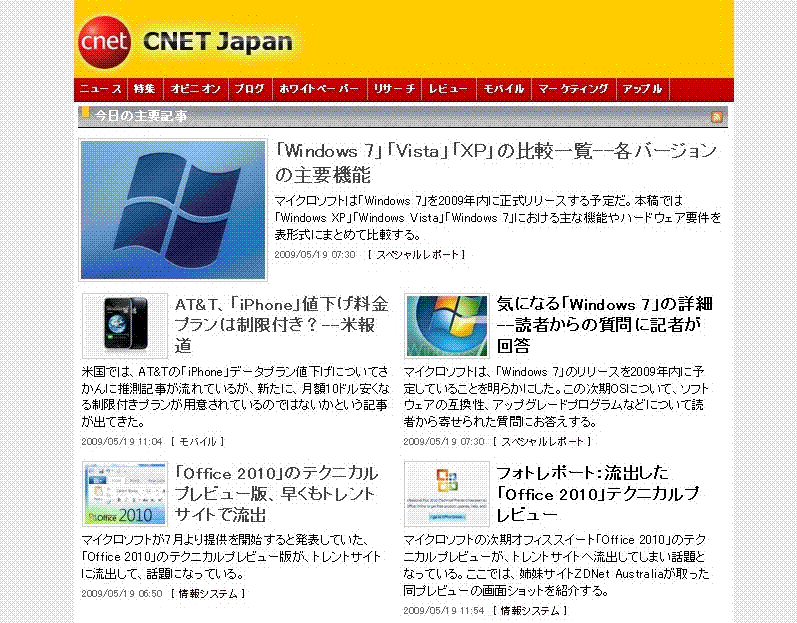Open the Office 2010 screenshot thumbnail

[x=125, y=494]
